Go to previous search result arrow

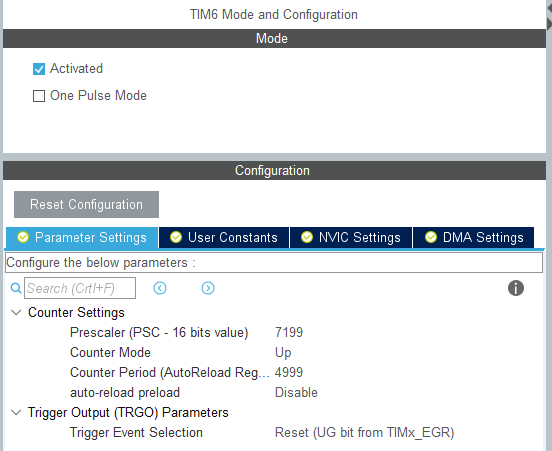pos(160,288)
